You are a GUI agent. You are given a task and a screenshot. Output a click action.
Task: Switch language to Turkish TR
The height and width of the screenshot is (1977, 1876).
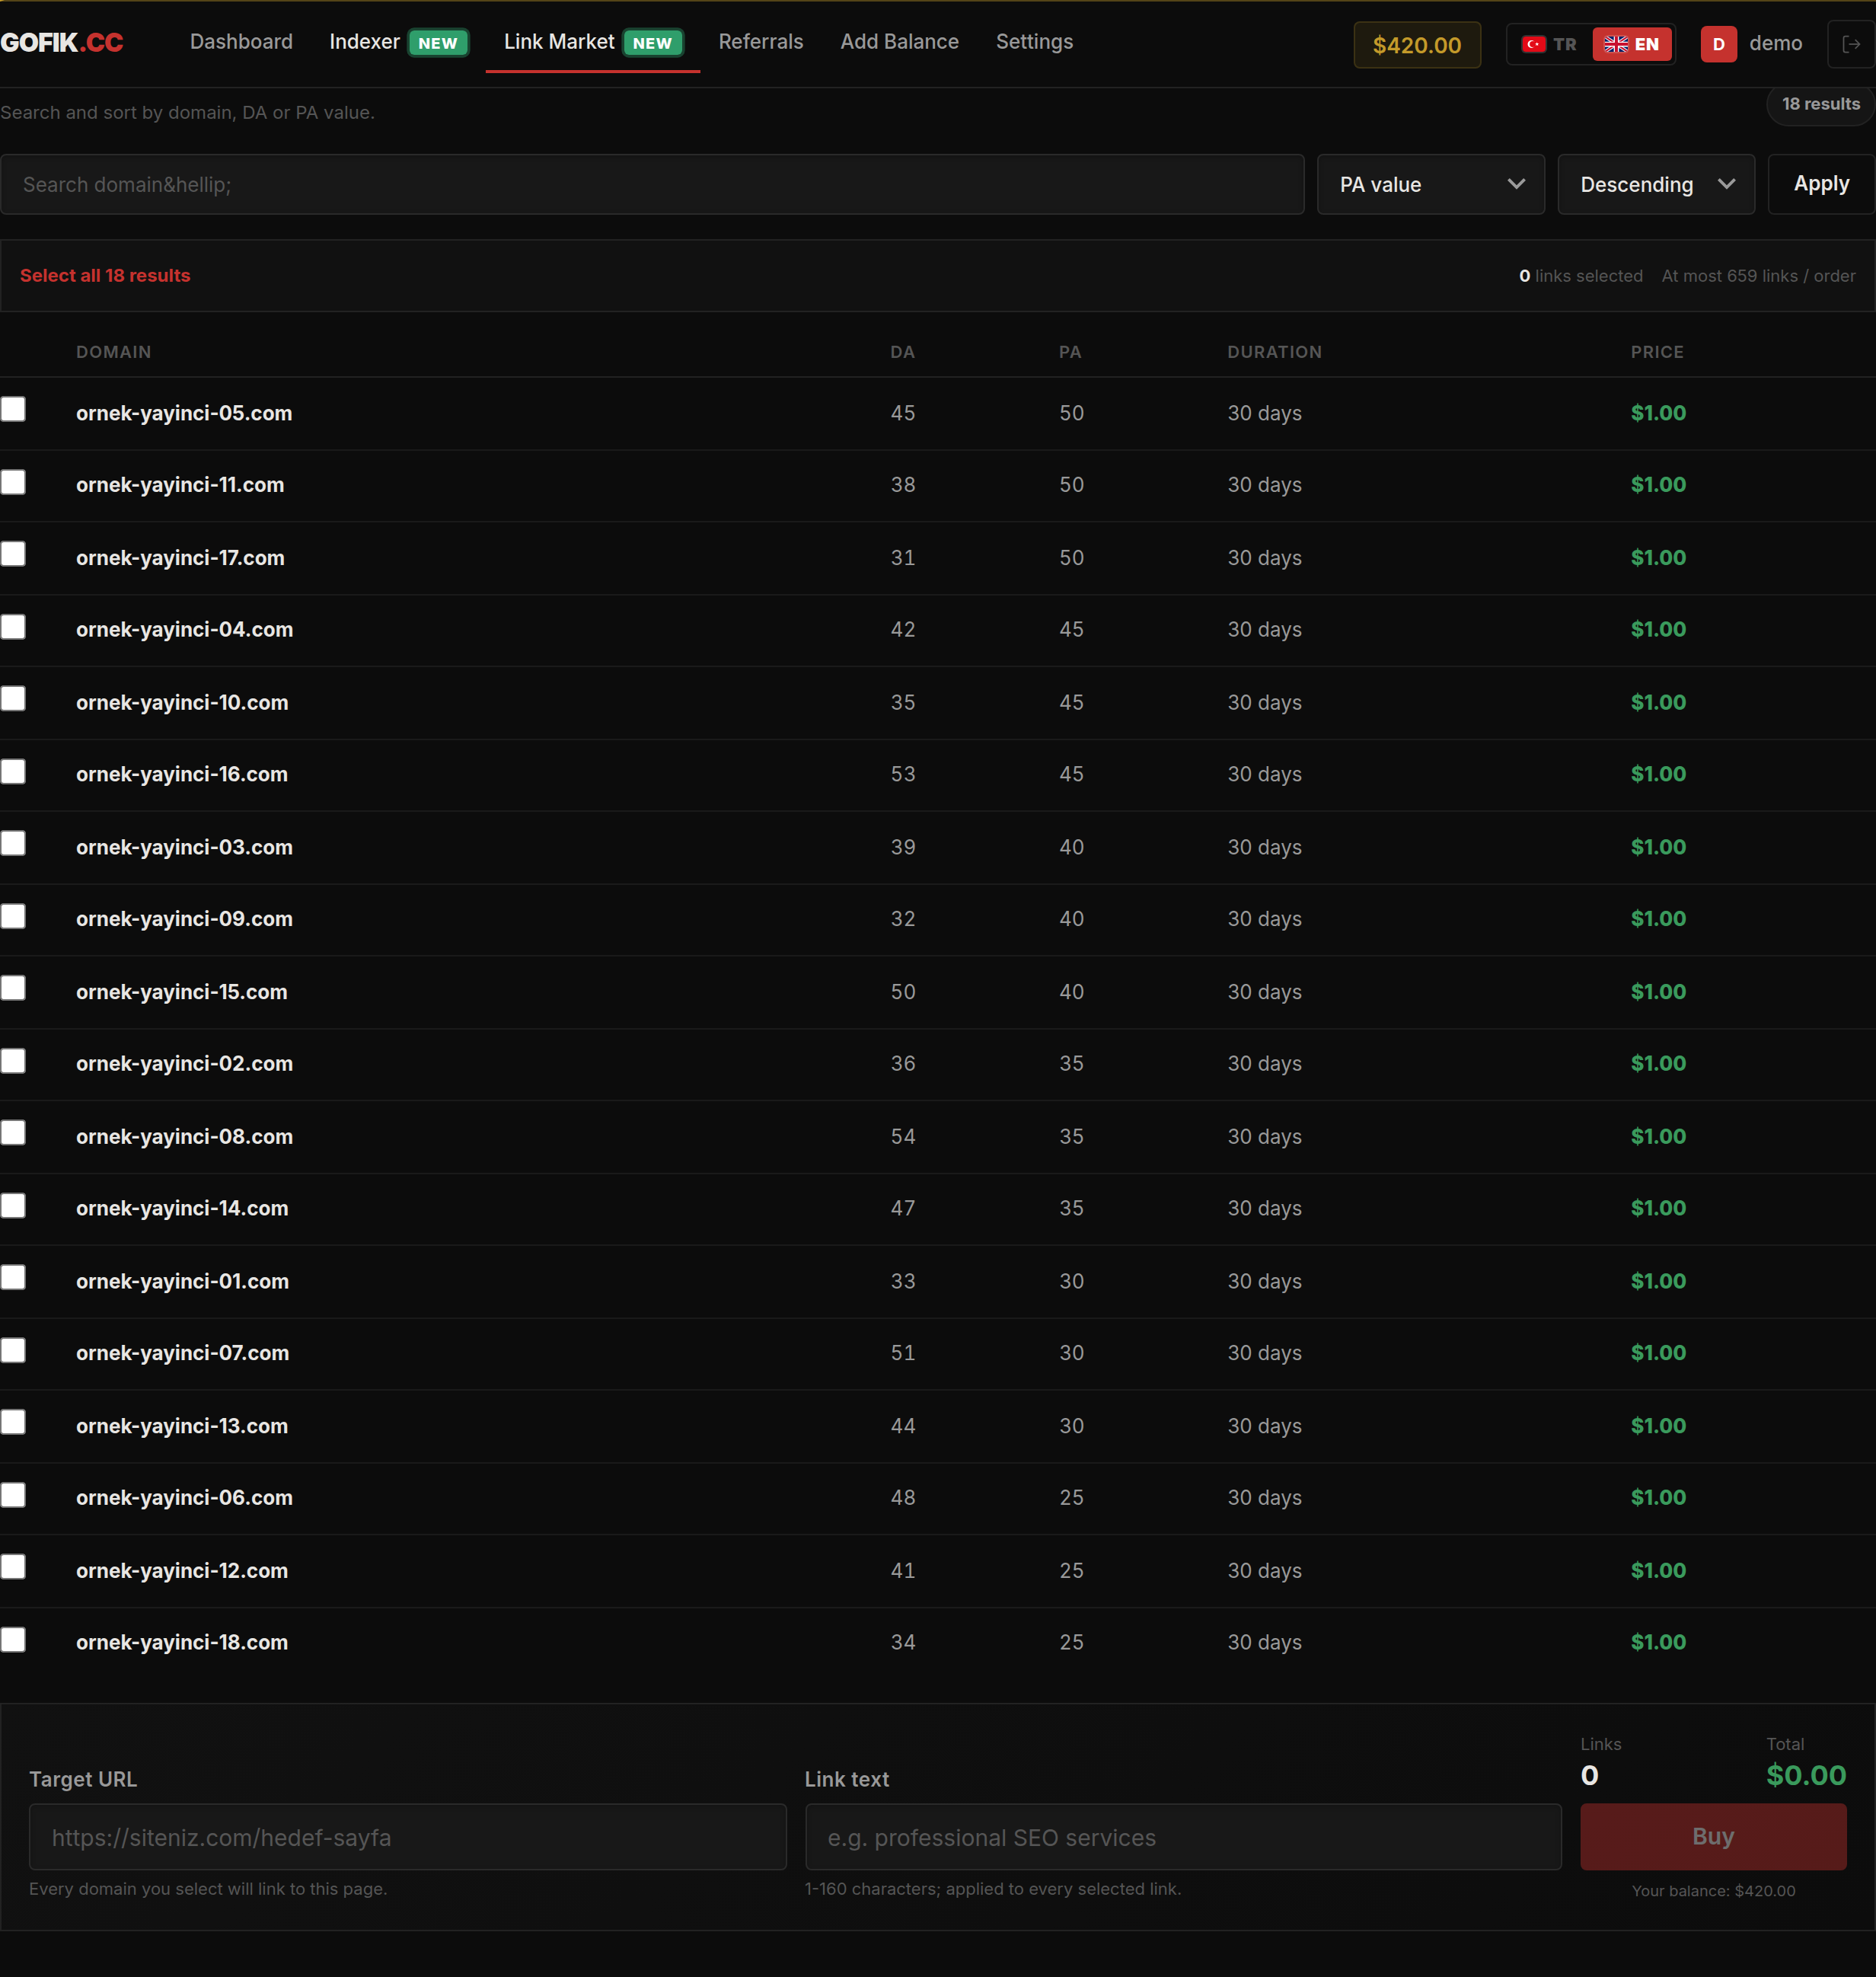coord(1549,44)
